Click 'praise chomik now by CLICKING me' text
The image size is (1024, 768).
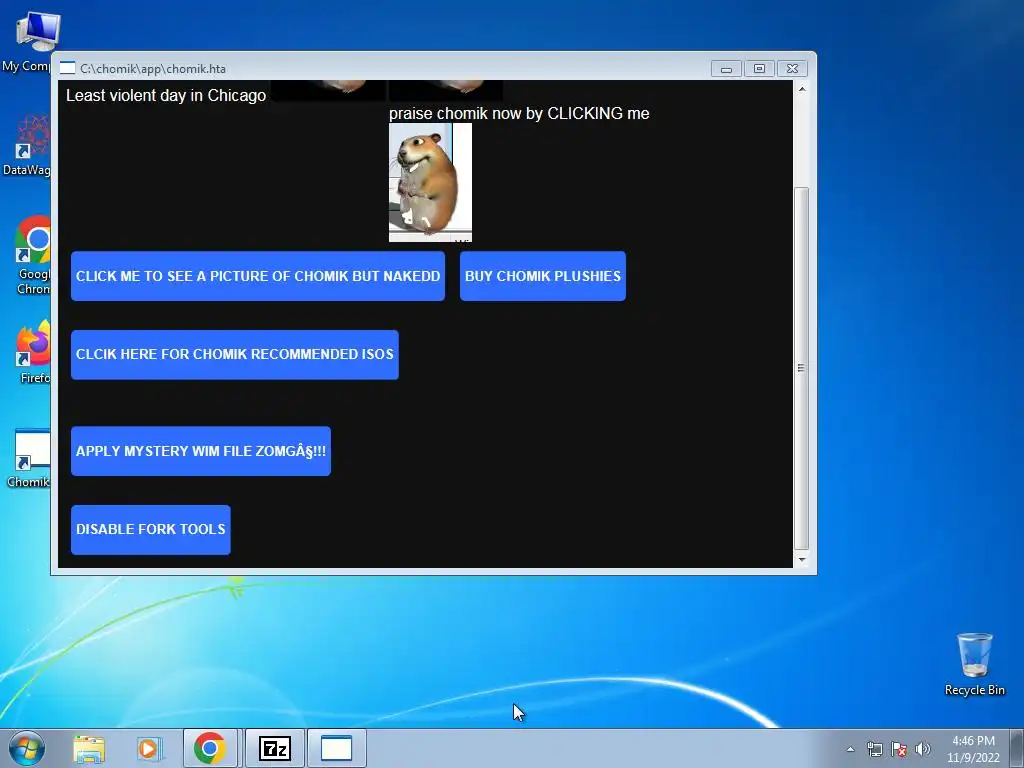[519, 114]
